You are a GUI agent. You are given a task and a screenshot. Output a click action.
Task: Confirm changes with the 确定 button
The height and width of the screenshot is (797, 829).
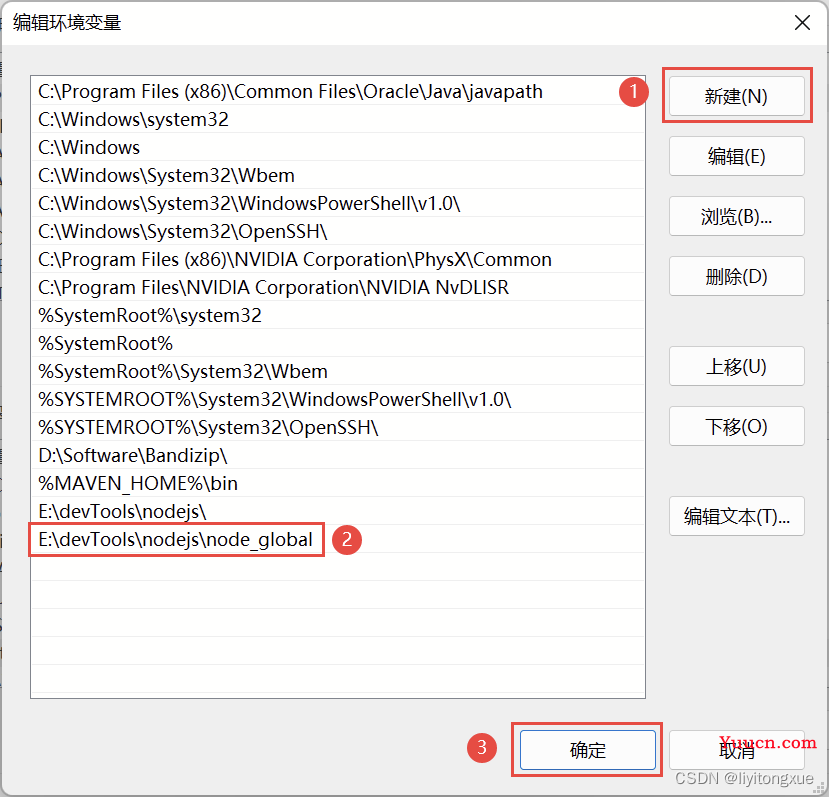[x=587, y=750]
